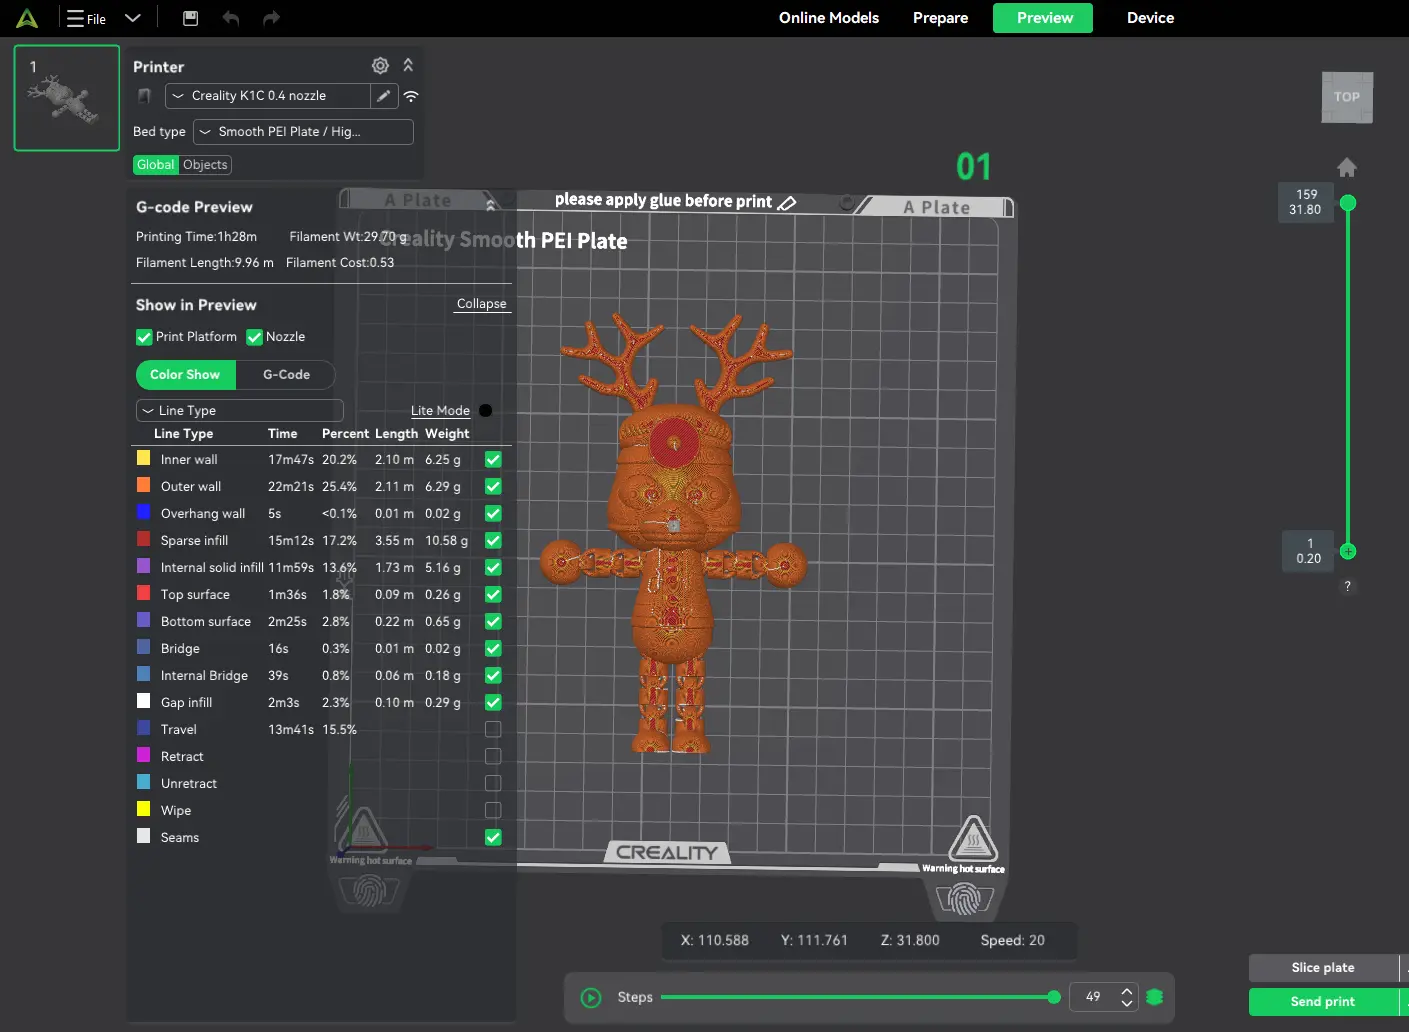
Task: Click the Steps progress slider handle
Action: tap(1054, 997)
